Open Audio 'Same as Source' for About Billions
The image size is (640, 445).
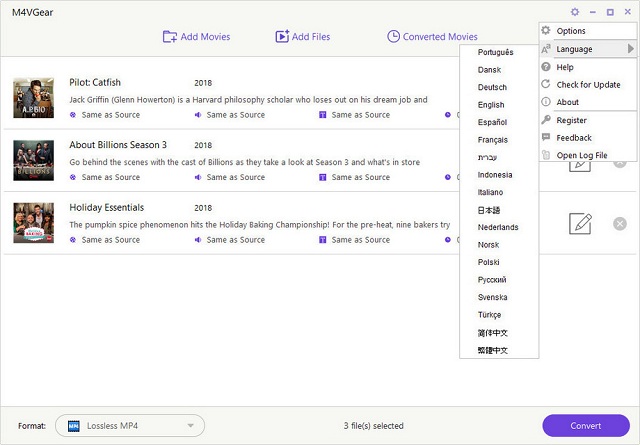(236, 177)
